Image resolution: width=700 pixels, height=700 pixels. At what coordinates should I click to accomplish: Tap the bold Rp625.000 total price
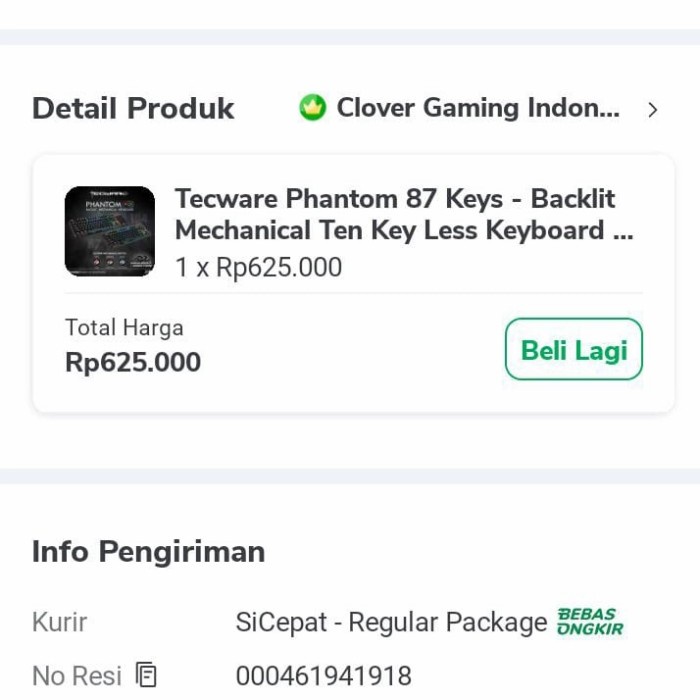[x=133, y=362]
